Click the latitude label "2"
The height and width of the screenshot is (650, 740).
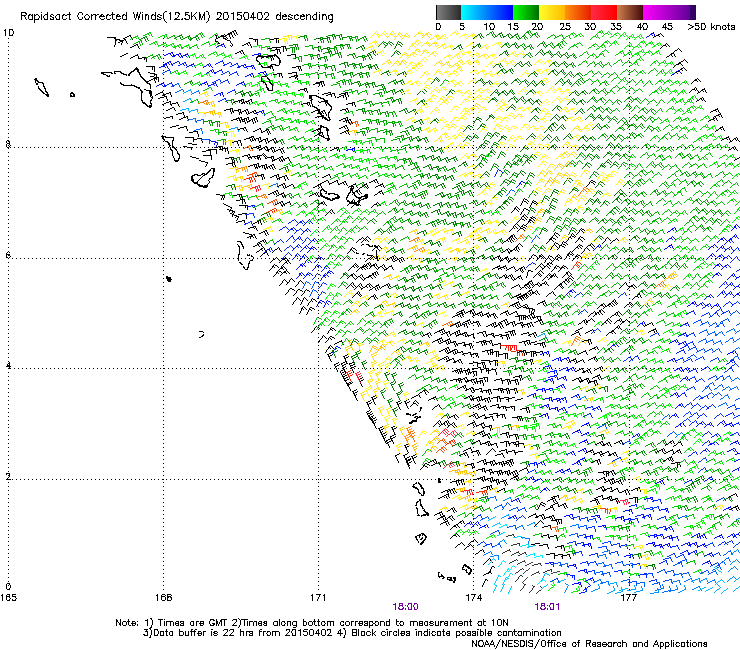pos(8,476)
